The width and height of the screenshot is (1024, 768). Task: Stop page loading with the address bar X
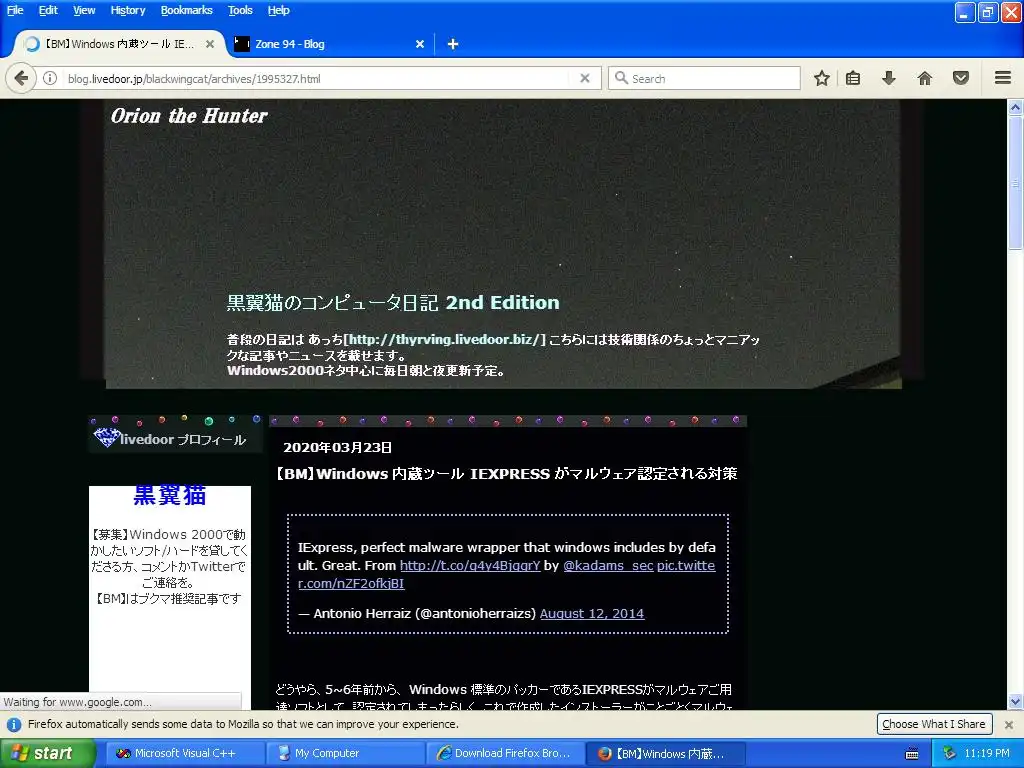[585, 78]
